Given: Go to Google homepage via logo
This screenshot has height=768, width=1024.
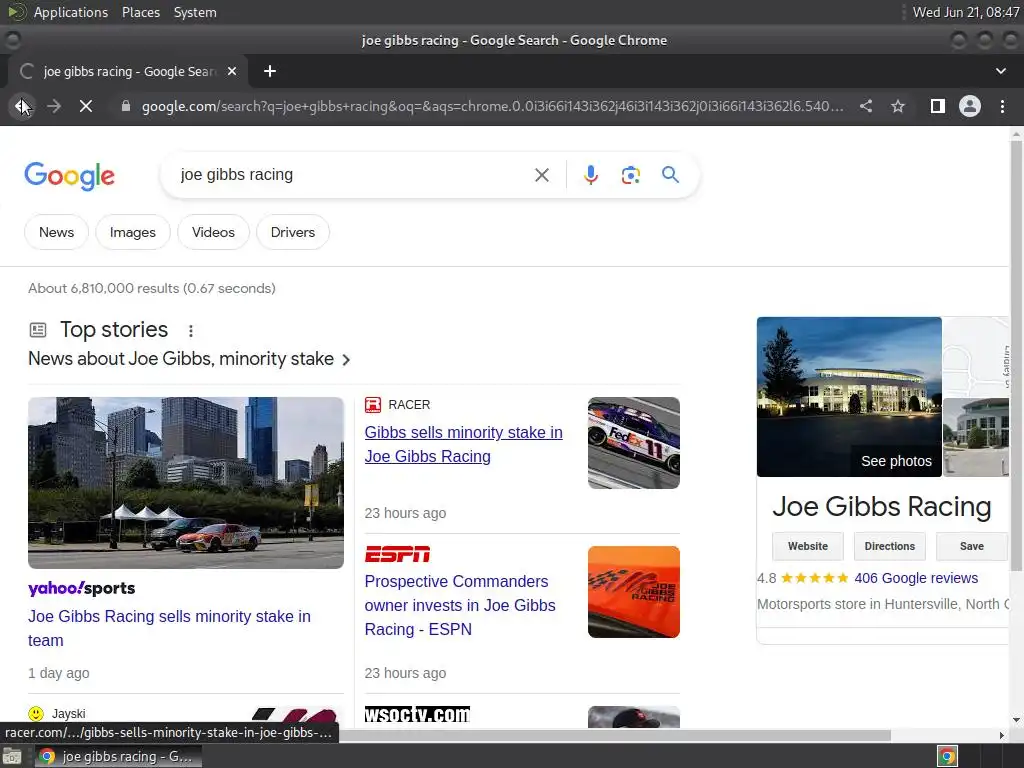Looking at the screenshot, I should click(x=69, y=176).
